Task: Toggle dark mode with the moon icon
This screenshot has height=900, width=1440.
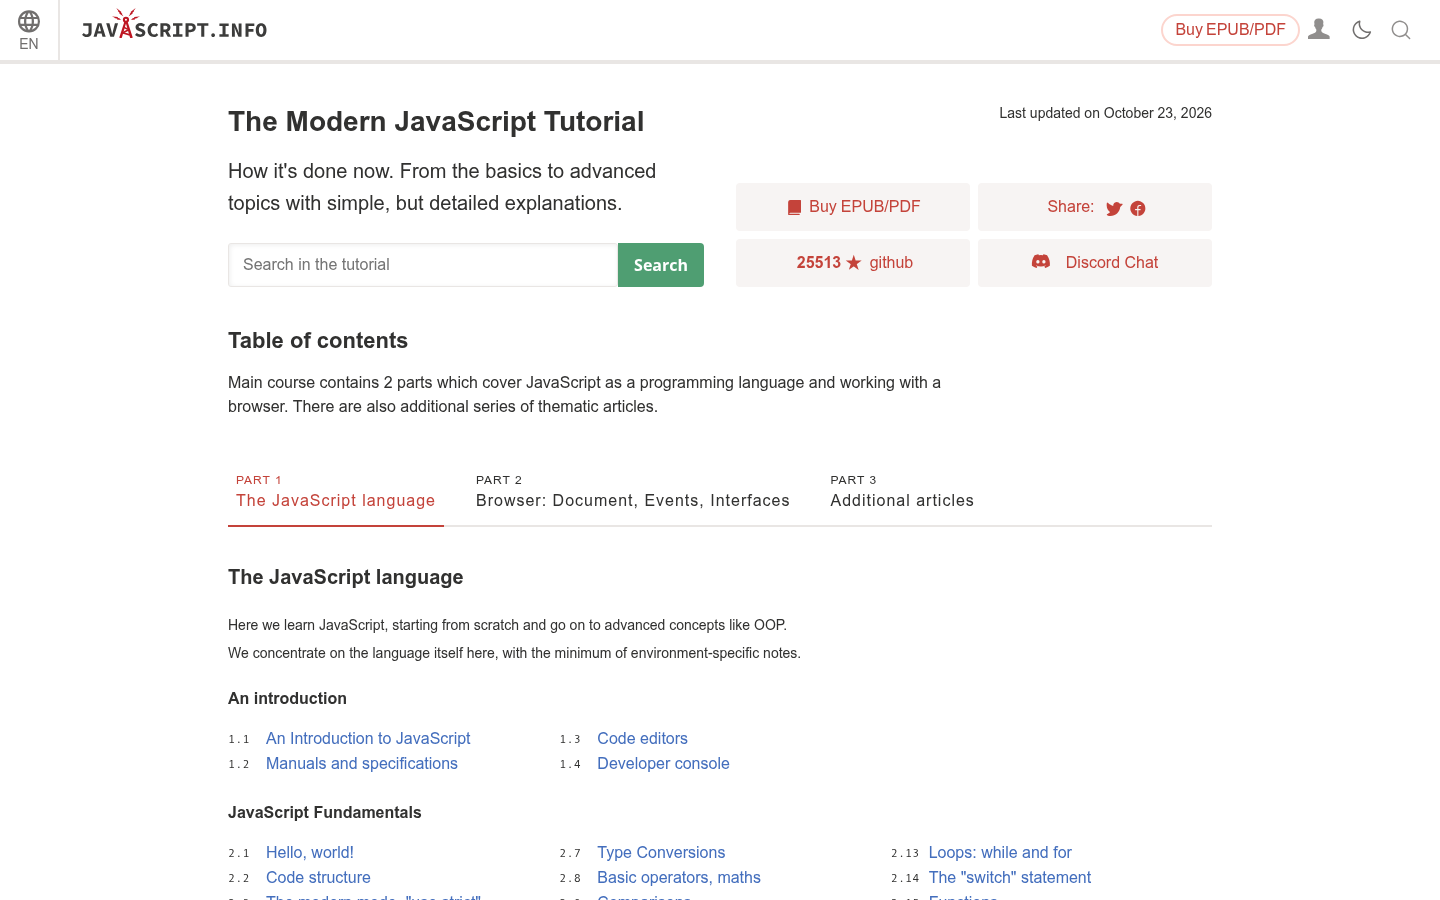Action: click(x=1361, y=30)
